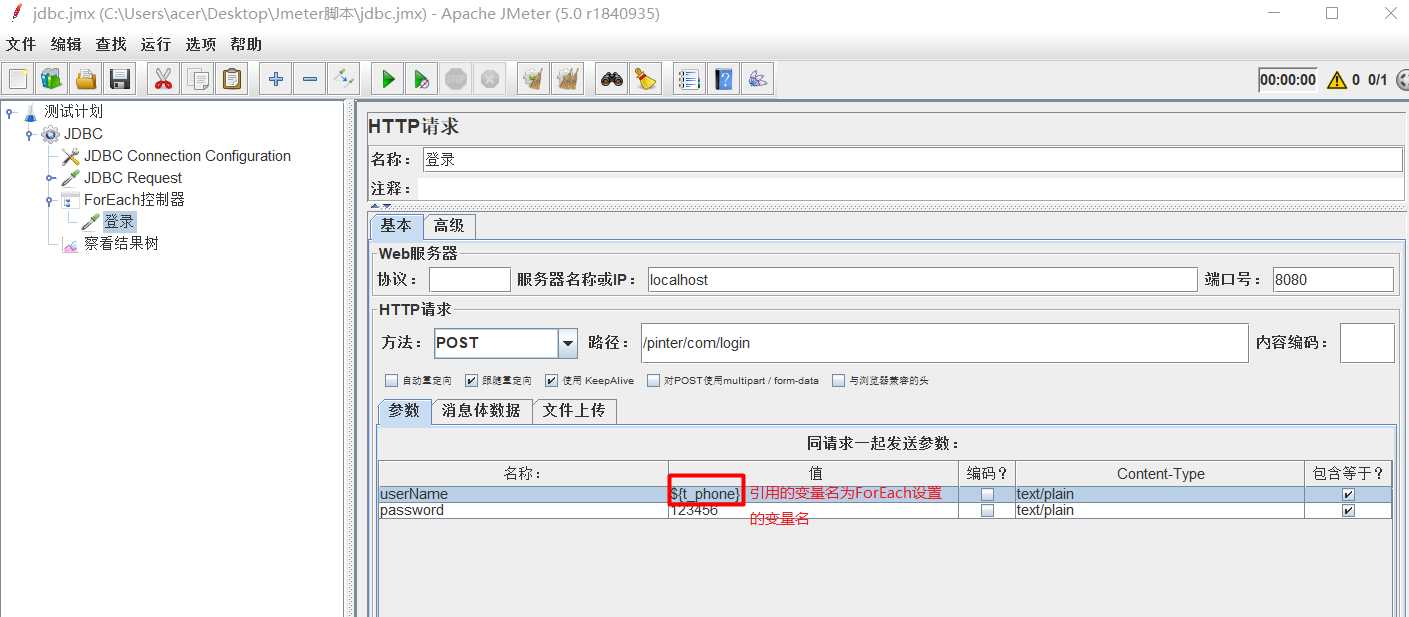This screenshot has height=617, width=1409.
Task: Expand all nodes with plus icon
Action: pos(276,79)
